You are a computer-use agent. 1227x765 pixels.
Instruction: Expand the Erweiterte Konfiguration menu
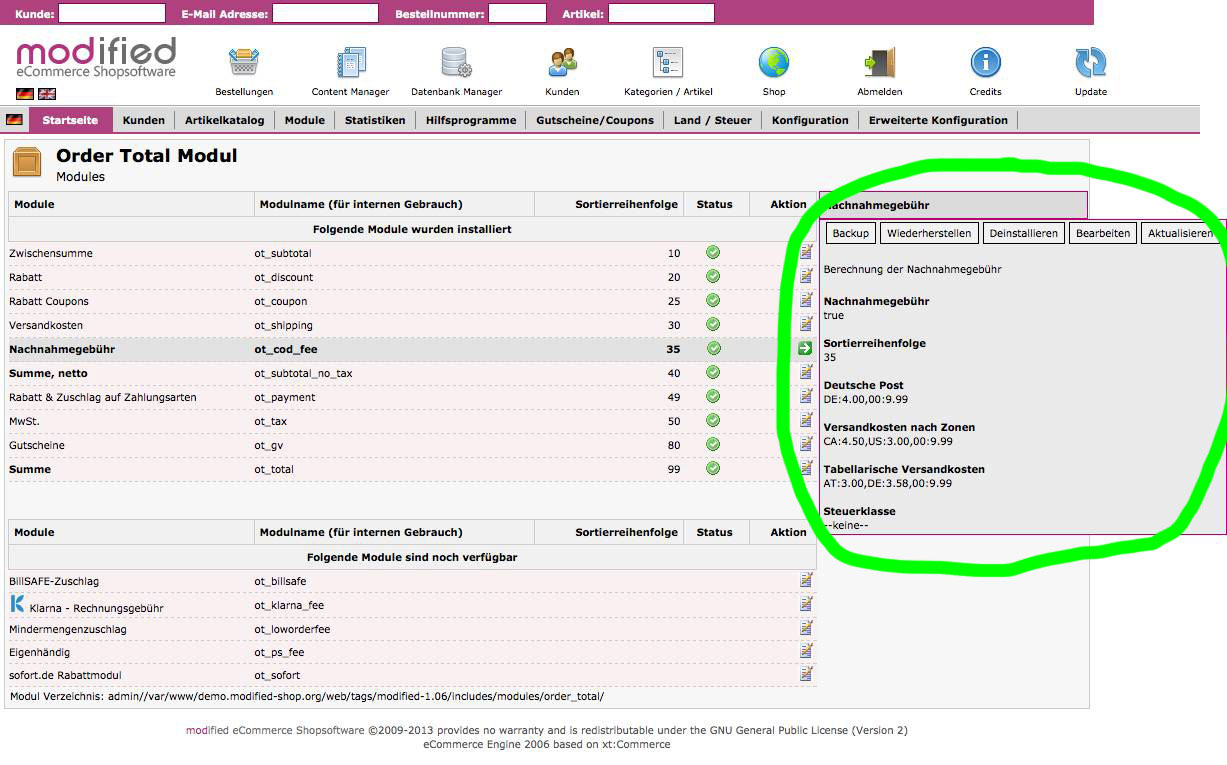(x=938, y=120)
